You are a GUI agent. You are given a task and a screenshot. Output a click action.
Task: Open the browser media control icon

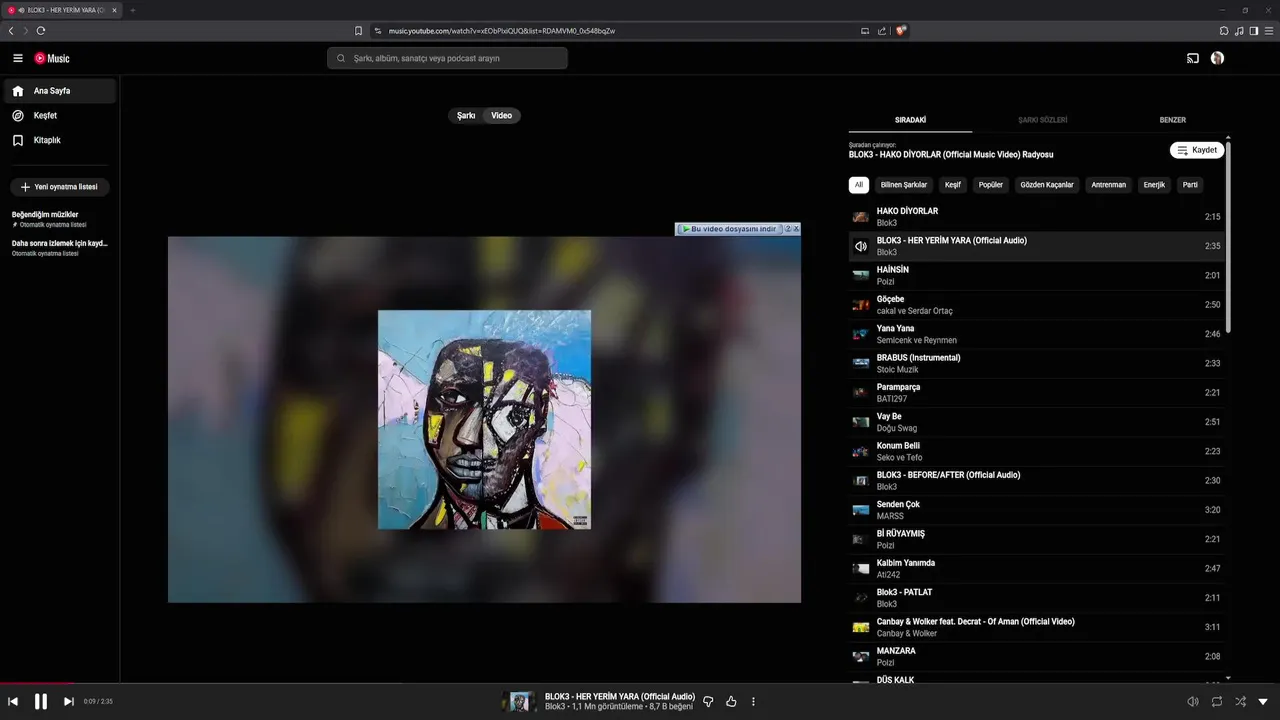1239,31
